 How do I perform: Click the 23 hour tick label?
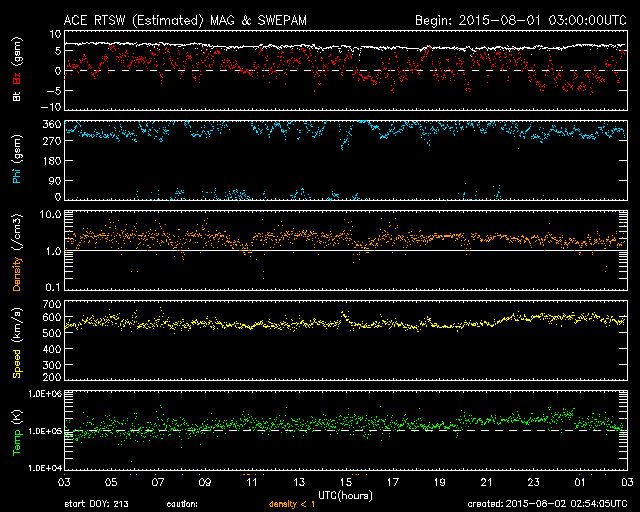[x=532, y=483]
